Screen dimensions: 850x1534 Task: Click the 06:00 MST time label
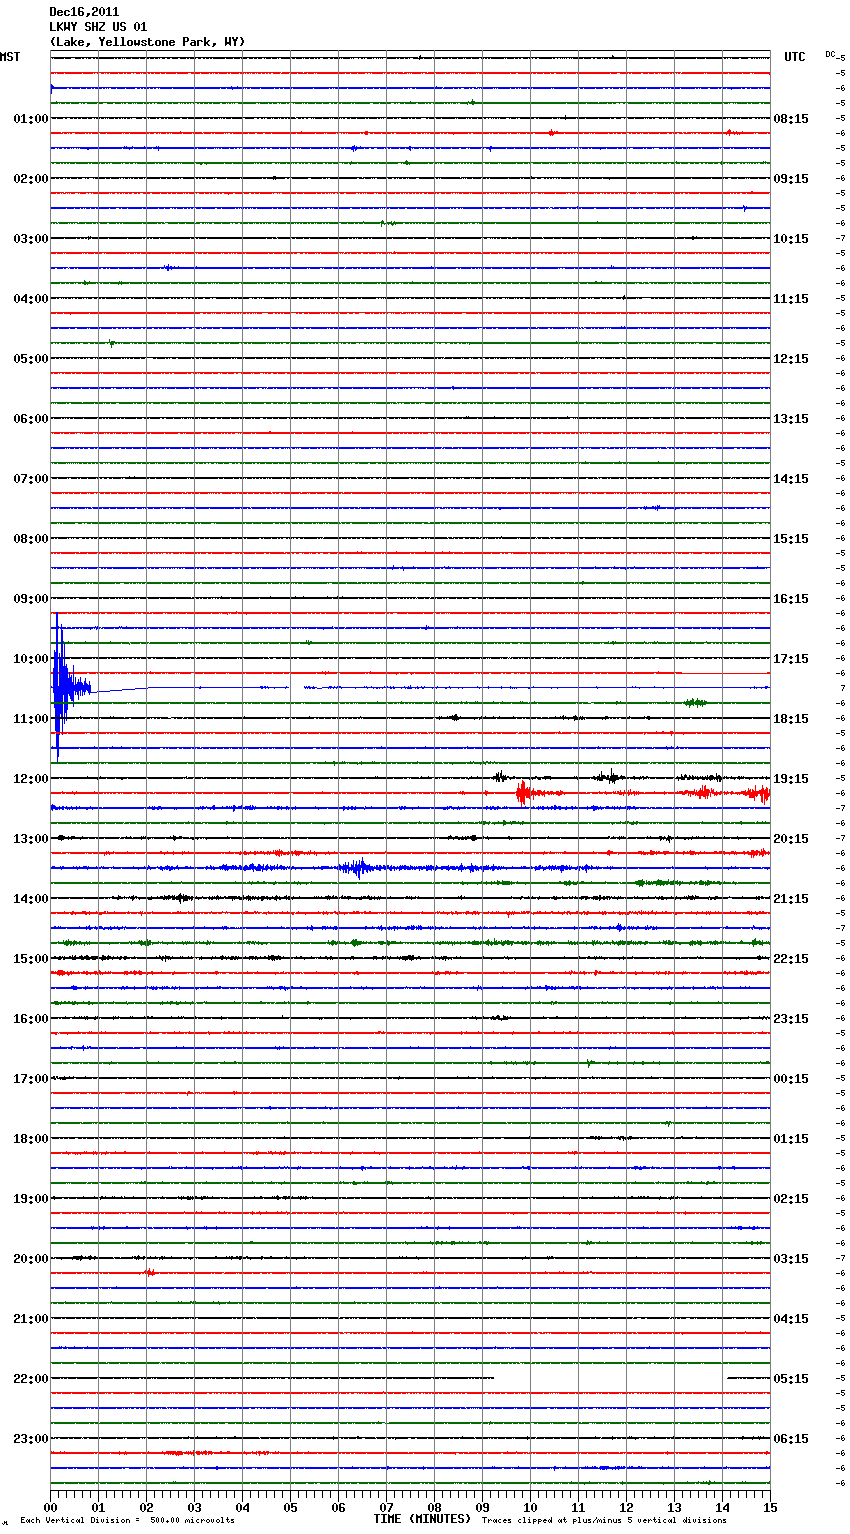pyautogui.click(x=30, y=419)
